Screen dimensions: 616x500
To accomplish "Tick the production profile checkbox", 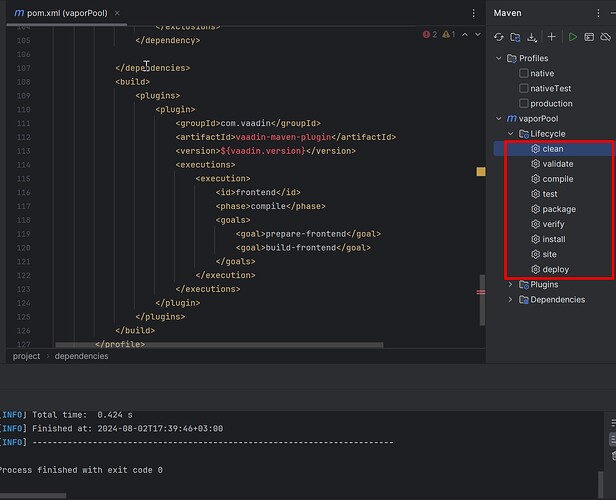I will [523, 104].
